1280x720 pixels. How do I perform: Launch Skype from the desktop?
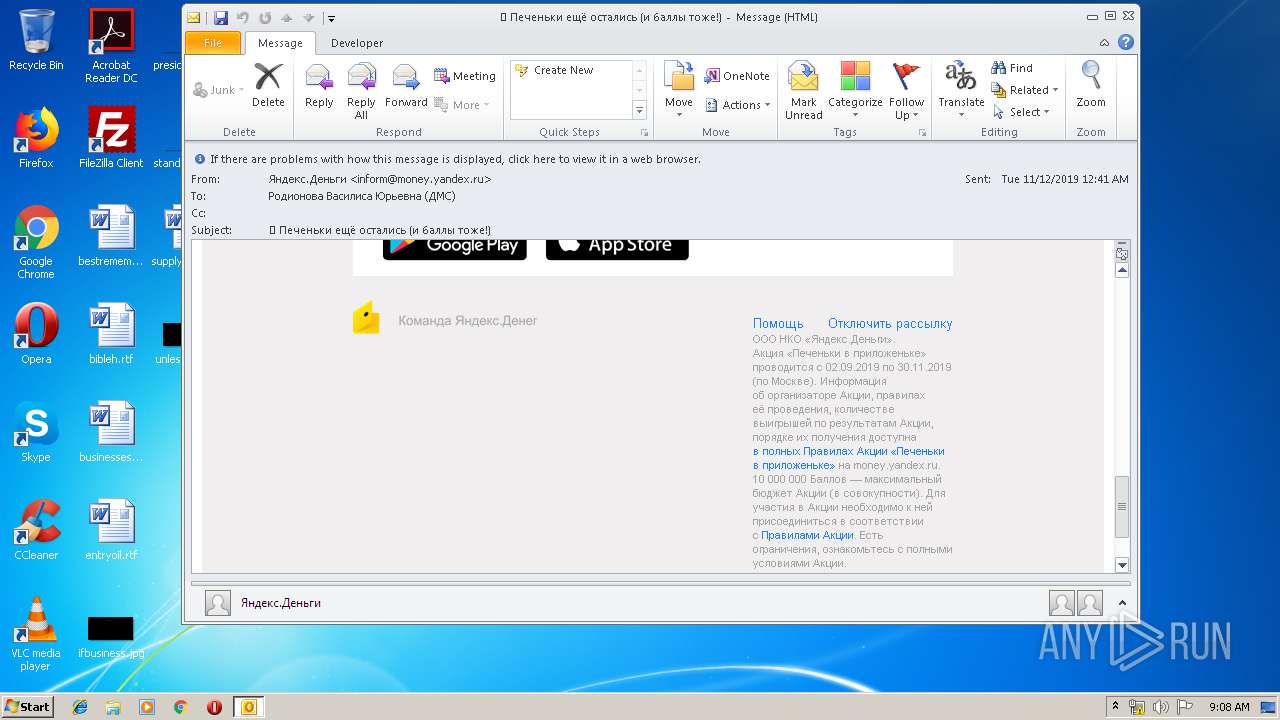pos(36,432)
